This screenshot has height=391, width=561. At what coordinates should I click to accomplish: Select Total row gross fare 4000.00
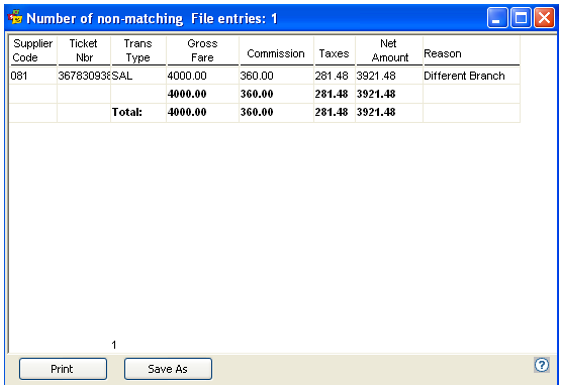pos(203,112)
